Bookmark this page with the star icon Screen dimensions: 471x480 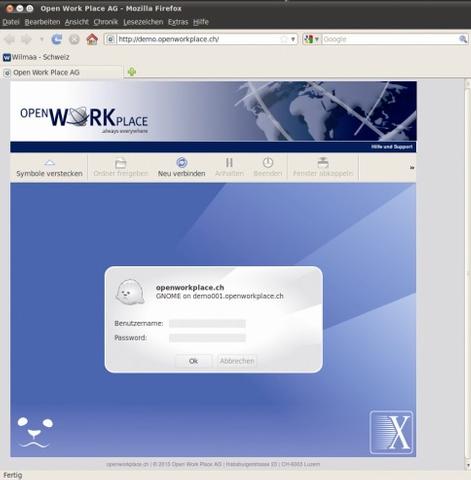point(284,39)
